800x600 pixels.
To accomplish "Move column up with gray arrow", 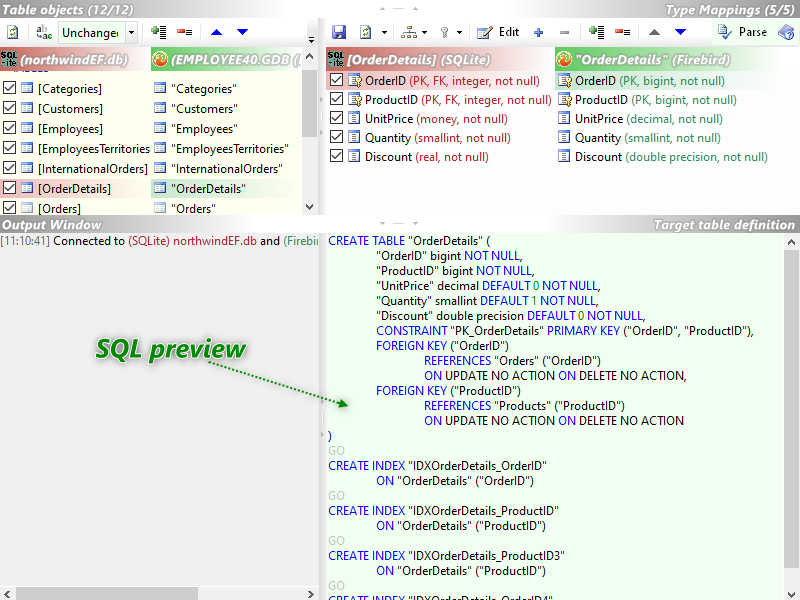I will (654, 32).
